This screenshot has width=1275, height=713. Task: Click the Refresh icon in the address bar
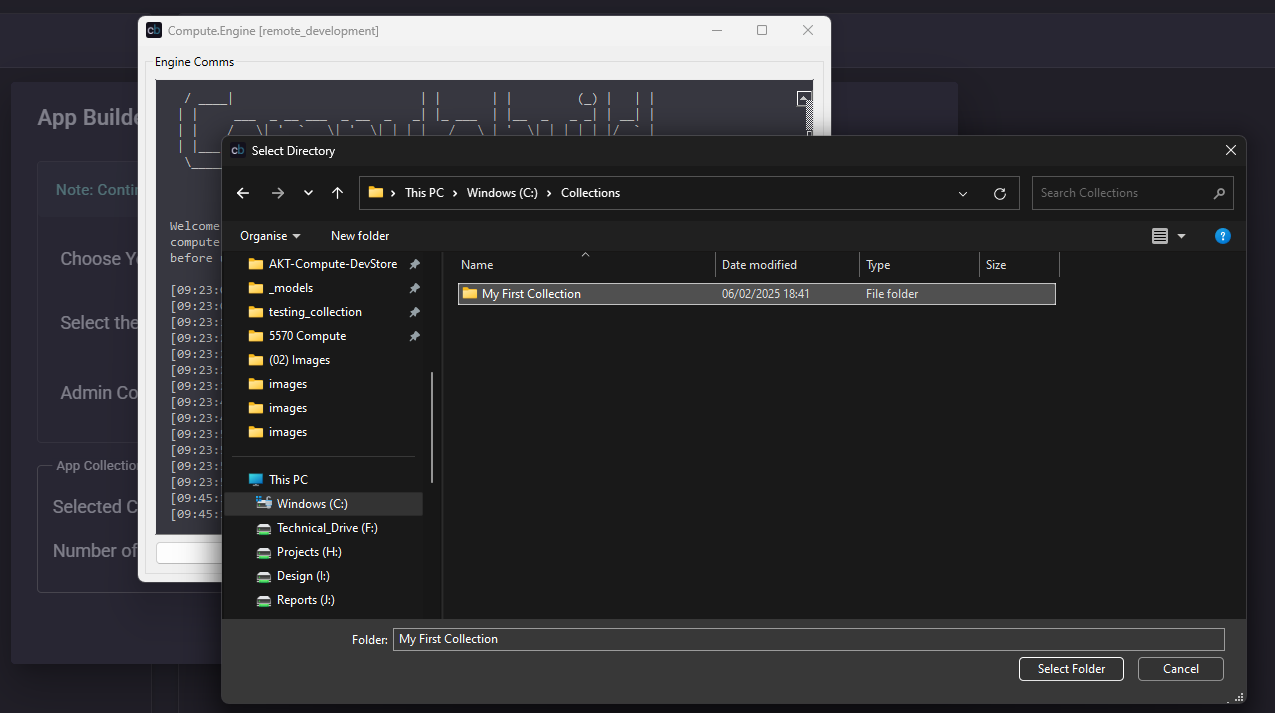pos(999,192)
